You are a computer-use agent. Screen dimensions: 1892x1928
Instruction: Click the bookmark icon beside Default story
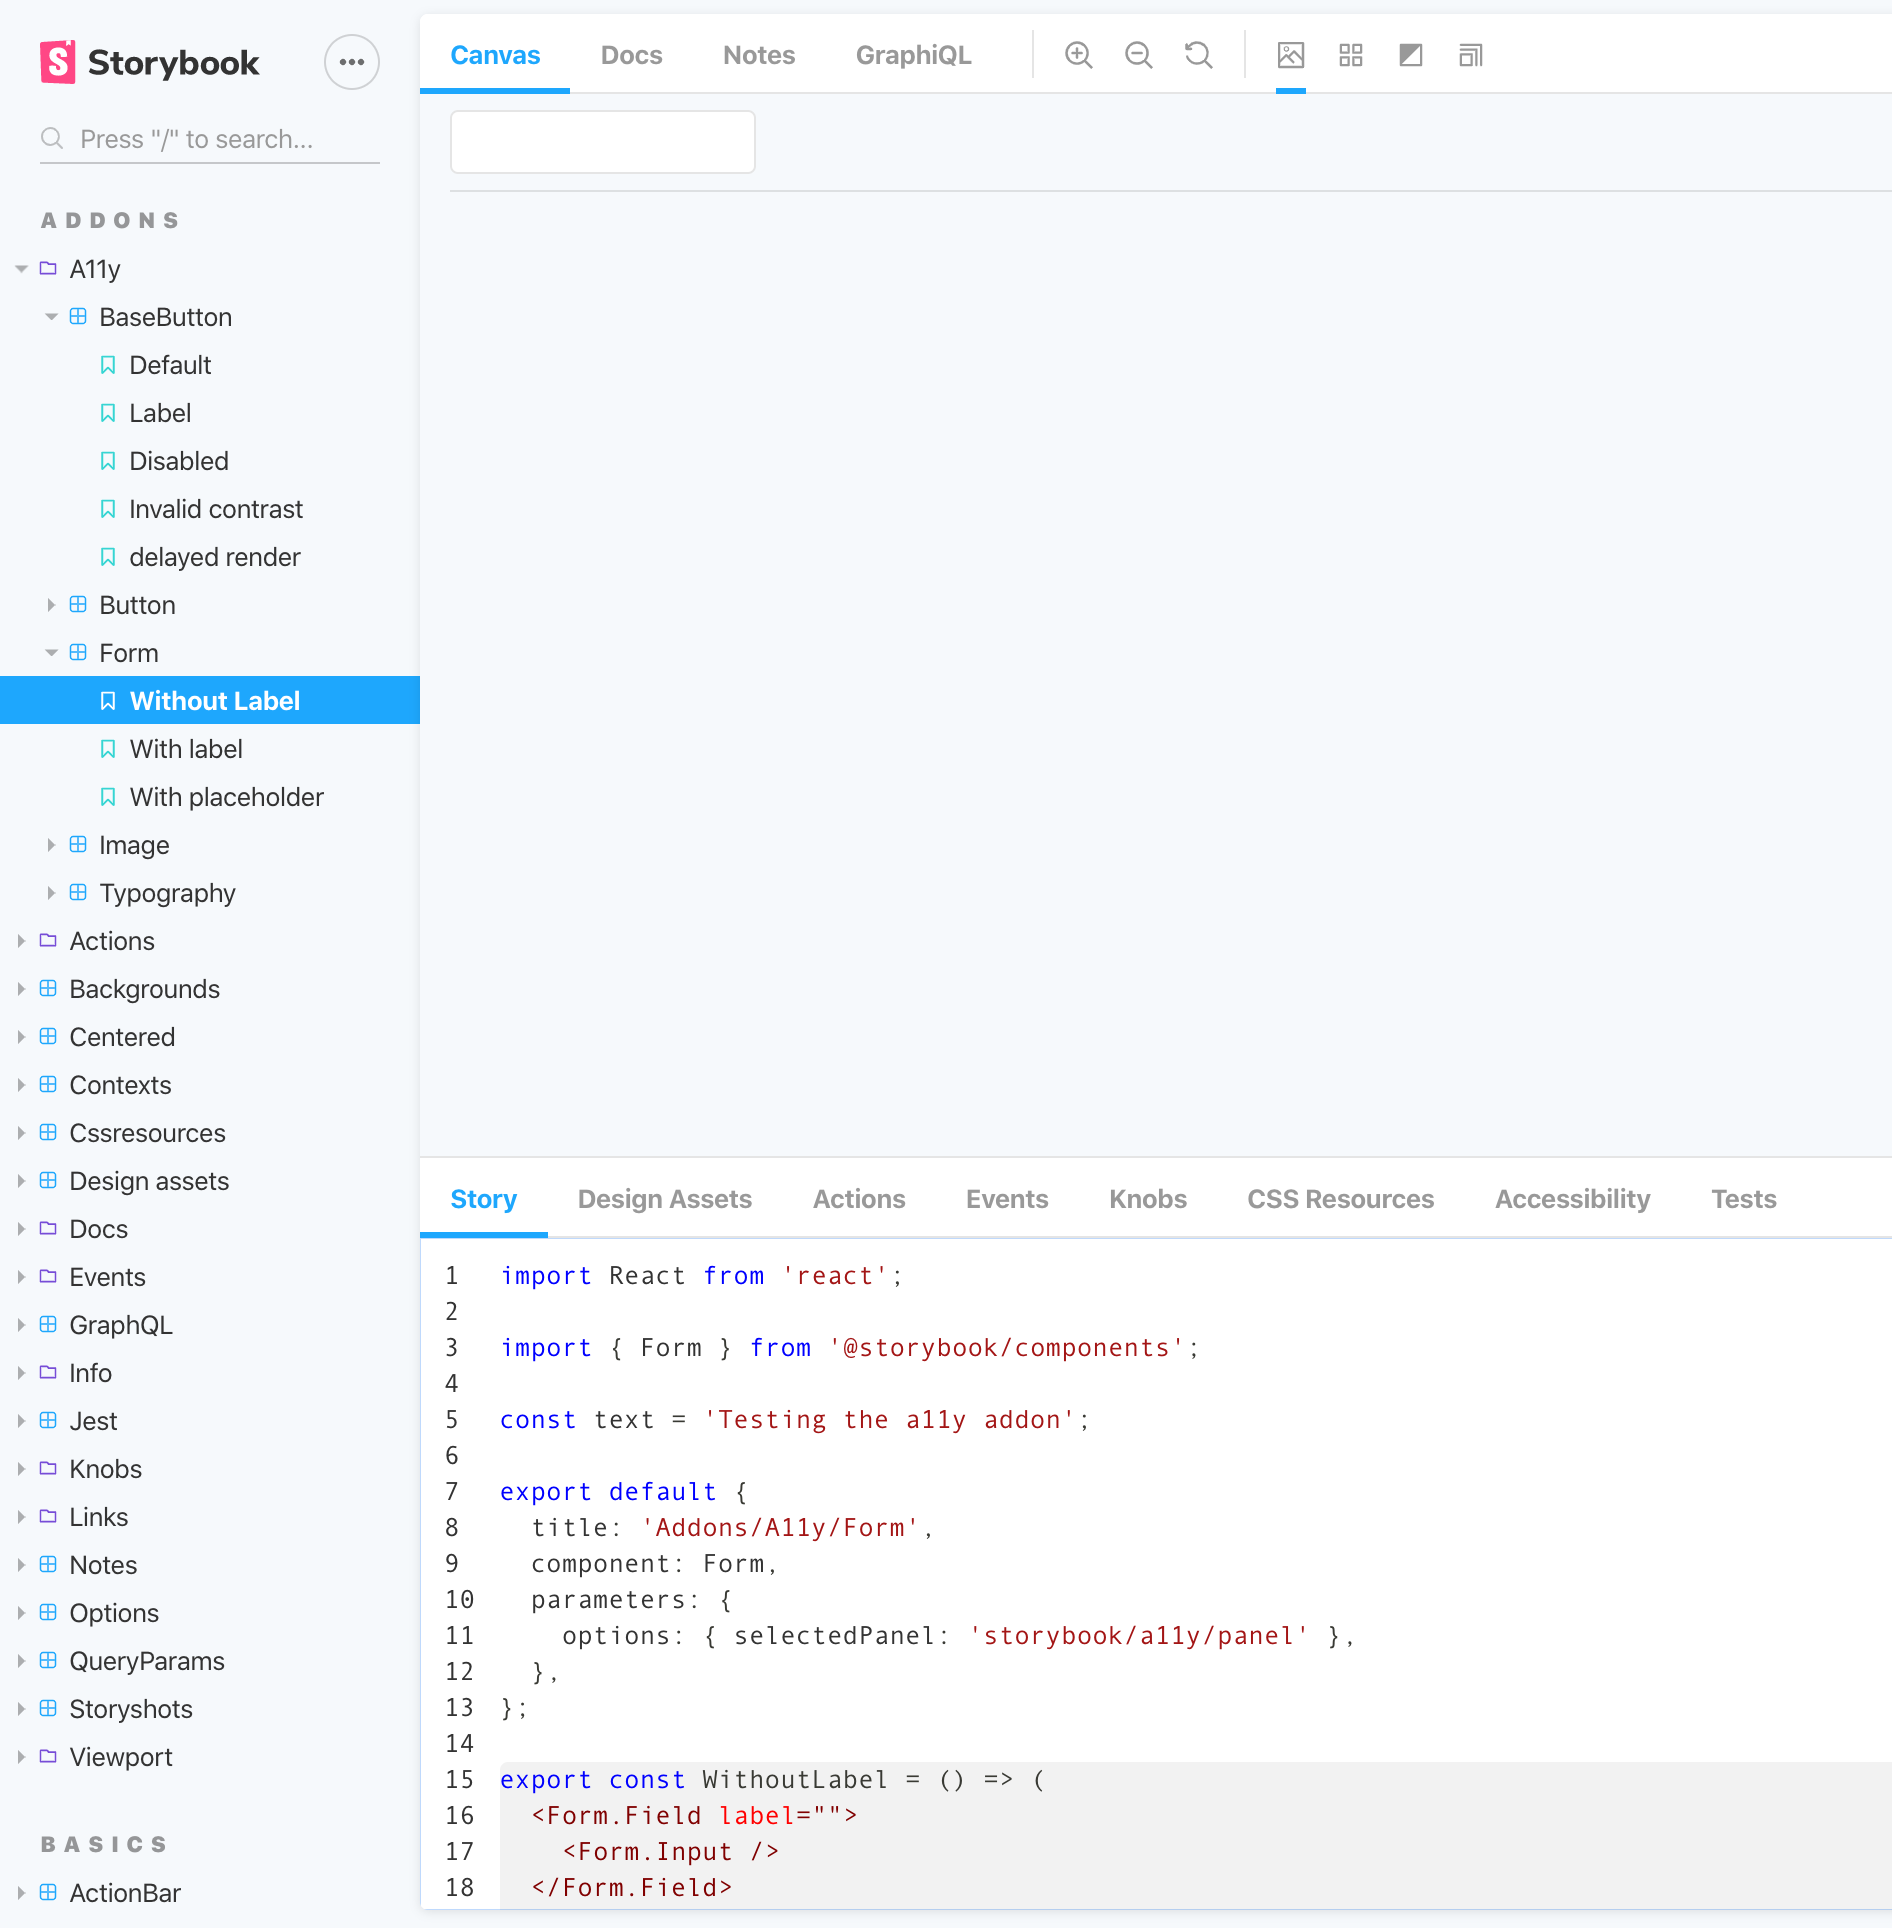(x=108, y=365)
